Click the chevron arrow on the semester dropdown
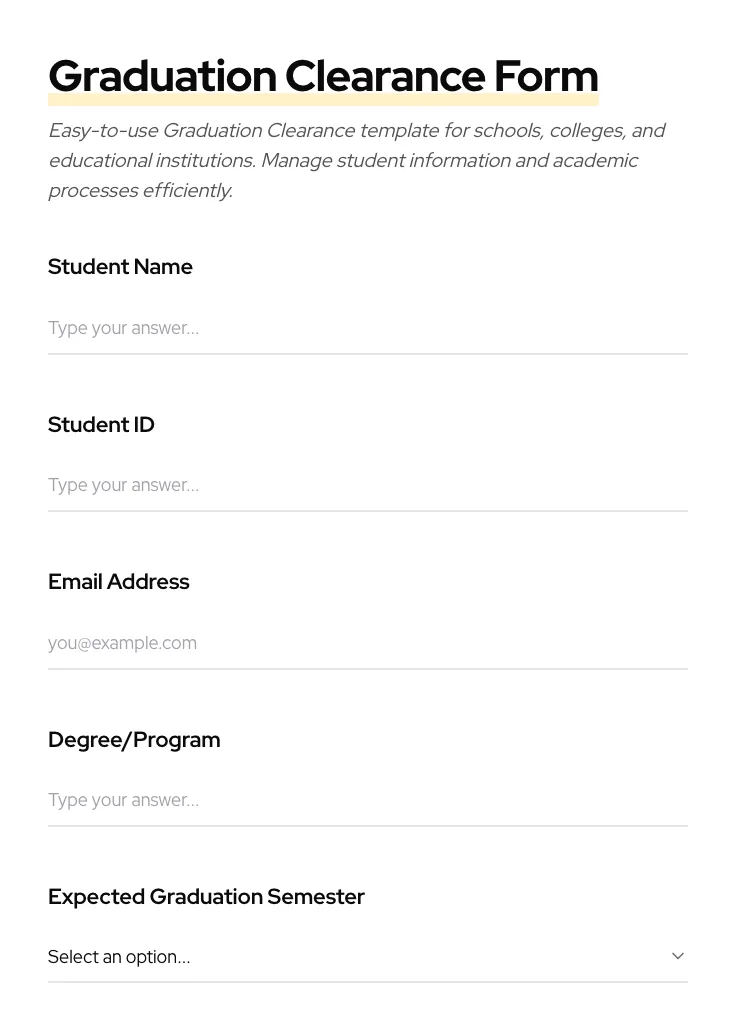 (x=678, y=956)
